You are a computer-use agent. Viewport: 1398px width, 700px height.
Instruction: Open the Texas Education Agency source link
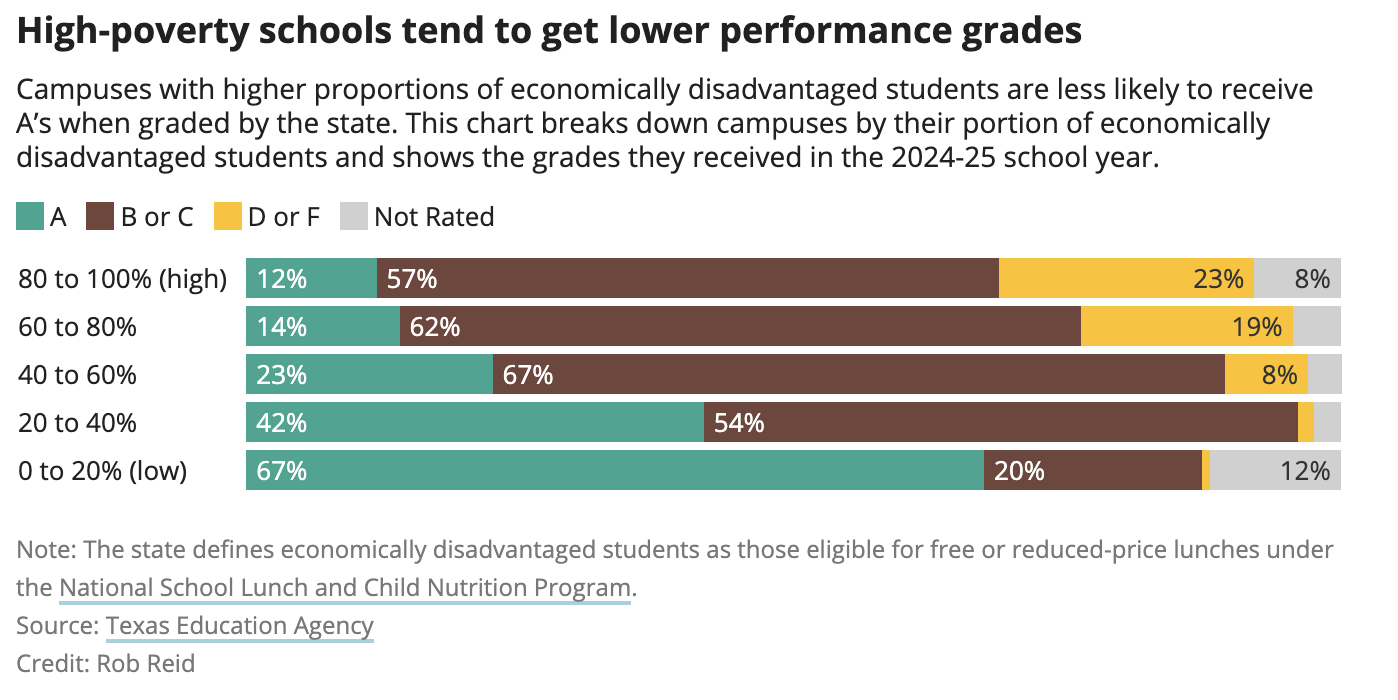(240, 626)
